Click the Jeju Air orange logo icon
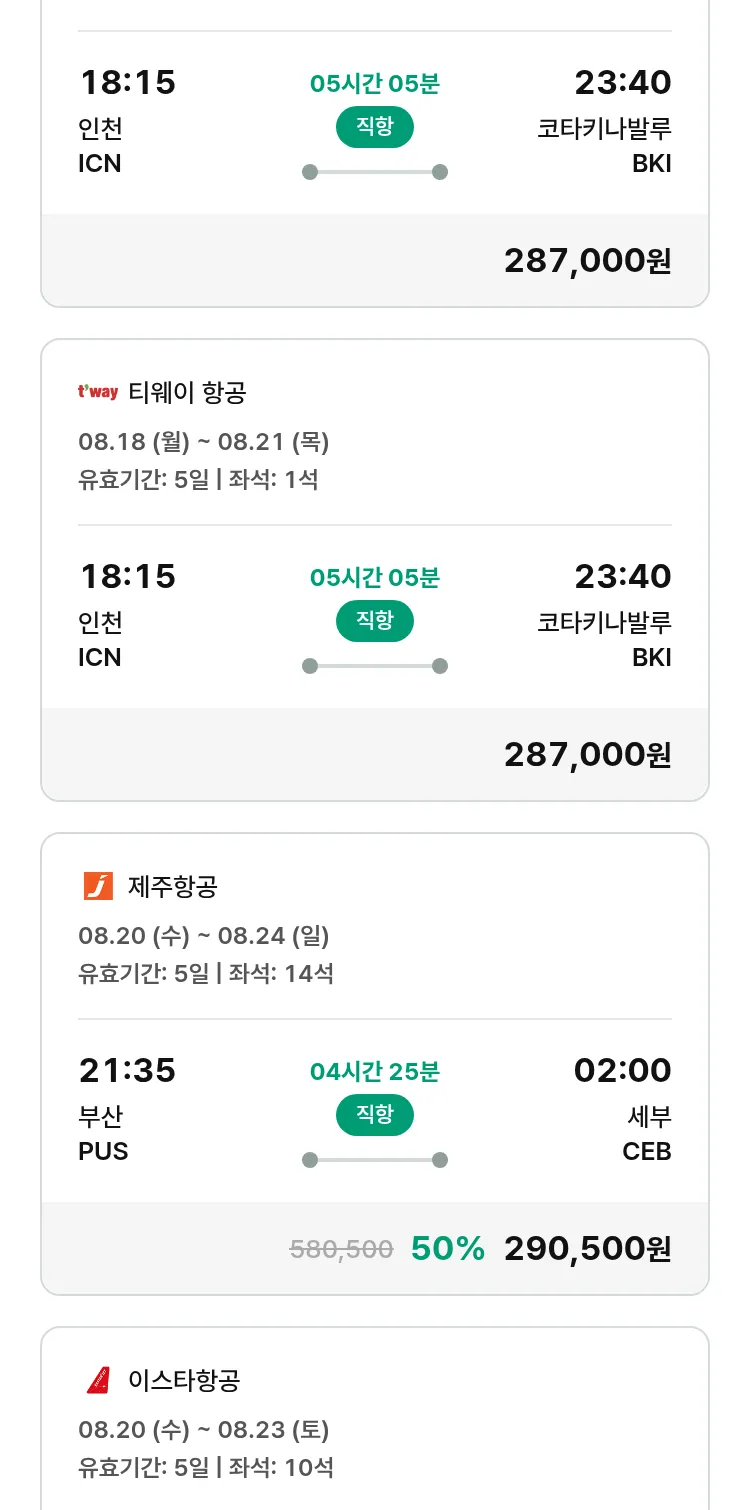This screenshot has height=1510, width=750. point(98,886)
